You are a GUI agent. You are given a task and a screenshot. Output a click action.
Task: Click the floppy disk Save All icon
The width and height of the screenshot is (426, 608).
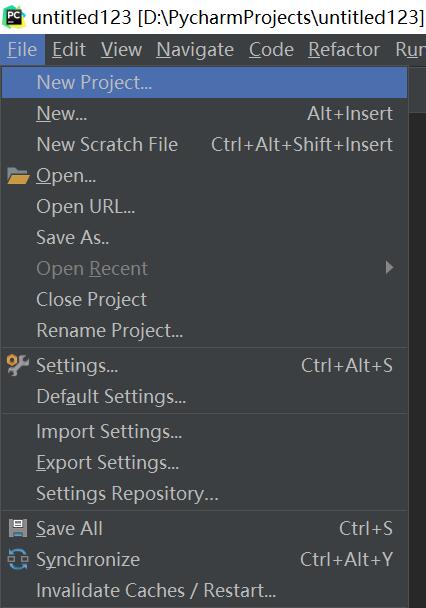coord(18,528)
